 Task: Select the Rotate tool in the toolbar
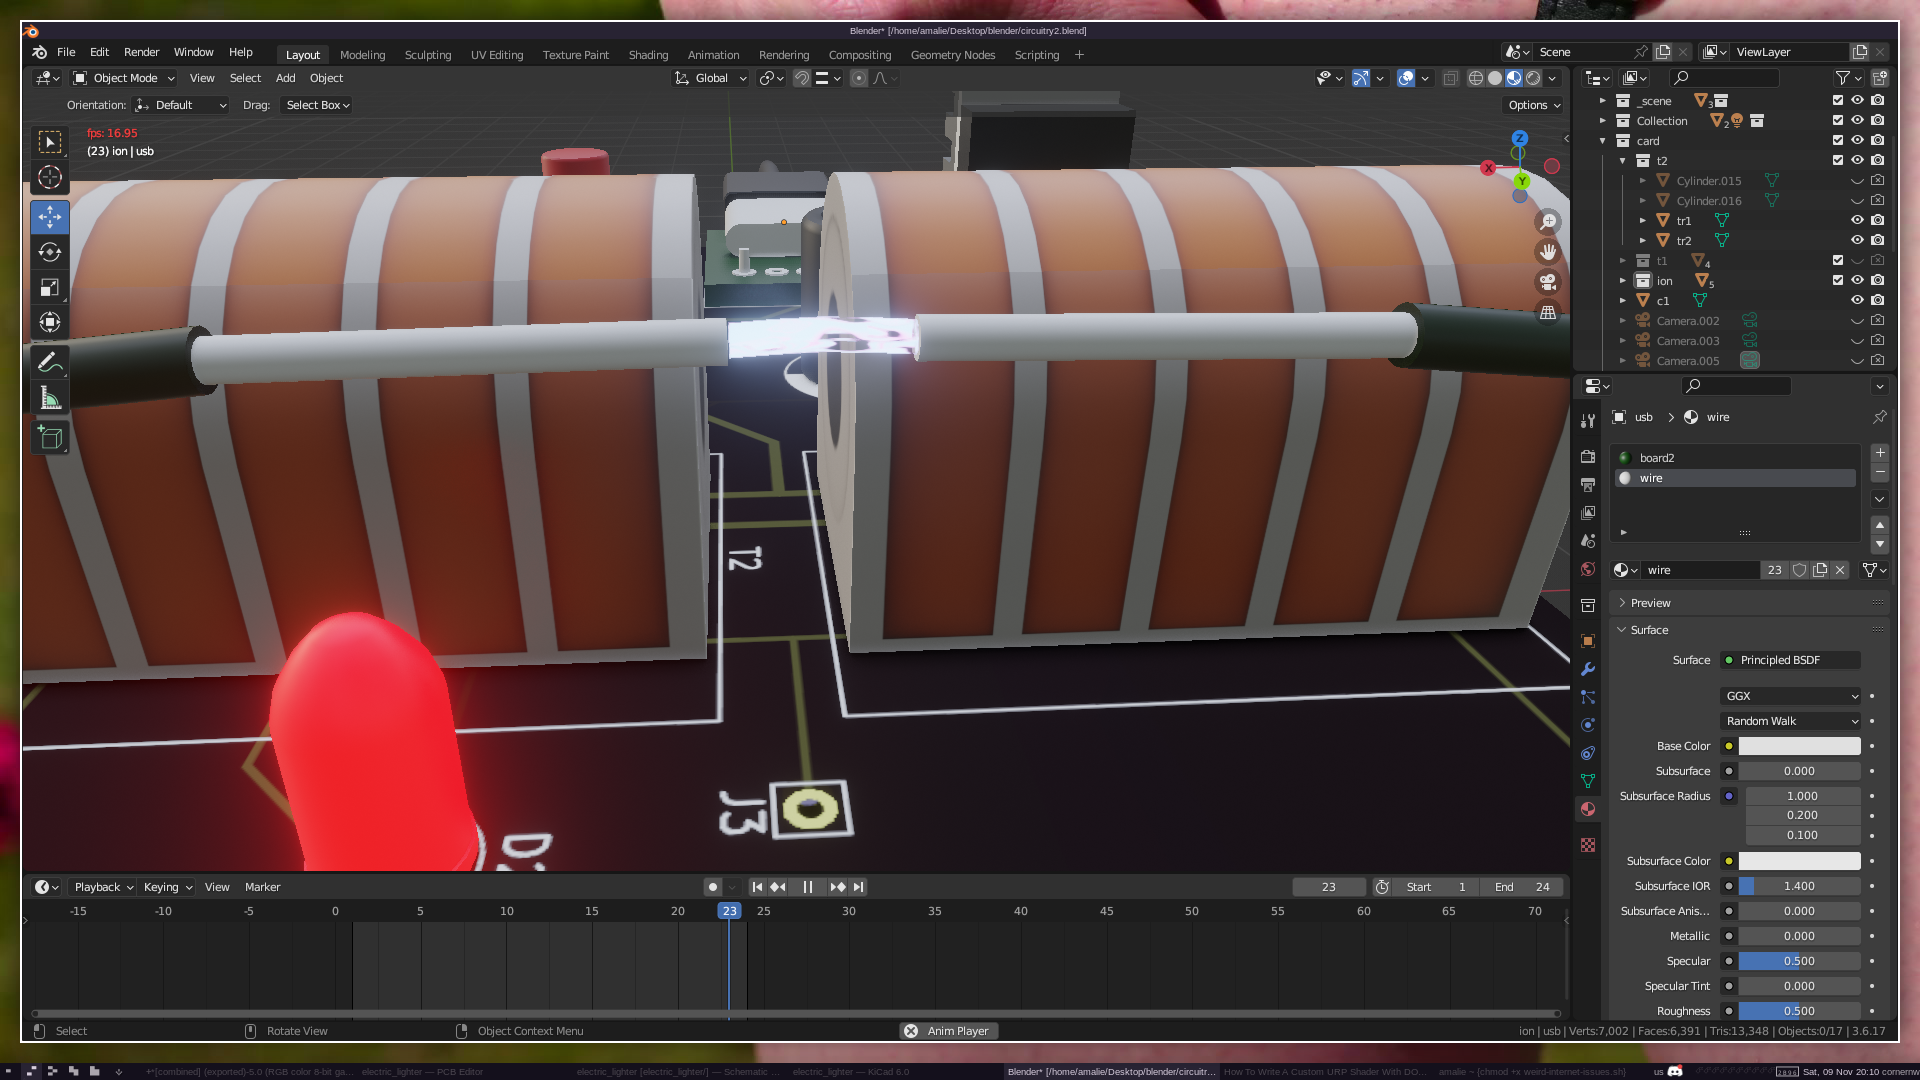pyautogui.click(x=50, y=252)
